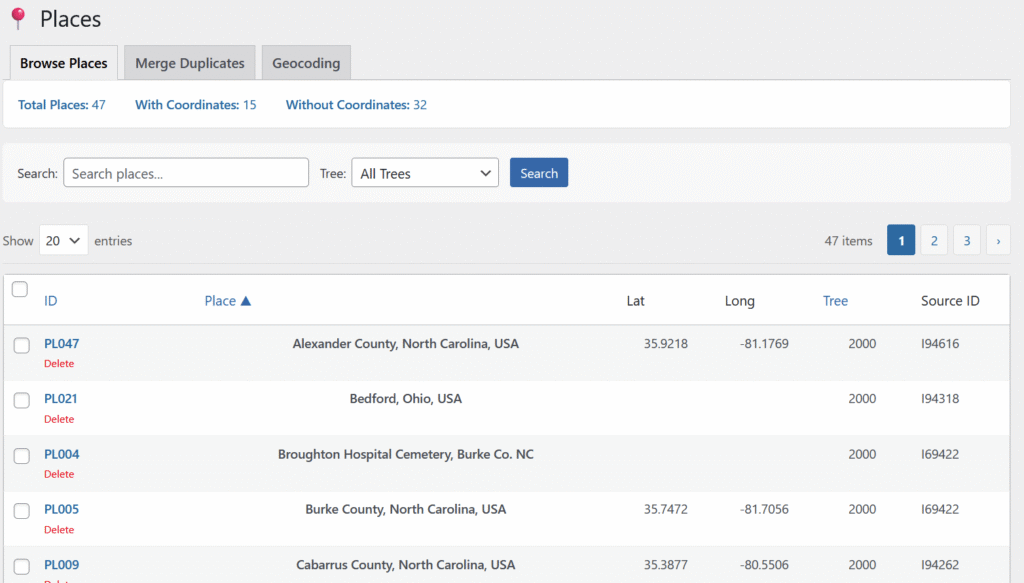The image size is (1024, 583).
Task: Click the Place column sort arrow
Action: click(x=246, y=301)
